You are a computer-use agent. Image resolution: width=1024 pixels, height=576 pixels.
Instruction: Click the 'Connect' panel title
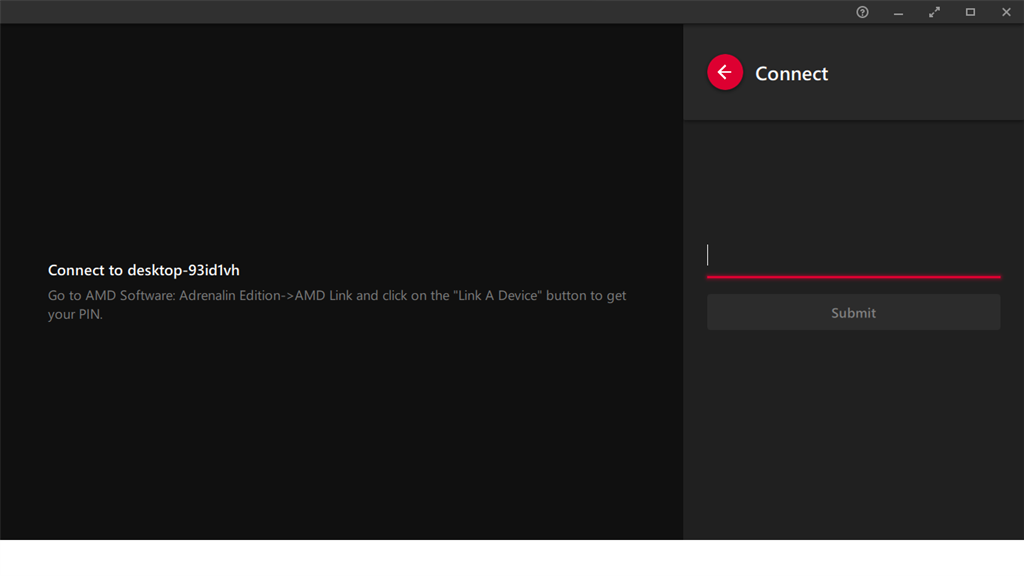click(x=792, y=74)
